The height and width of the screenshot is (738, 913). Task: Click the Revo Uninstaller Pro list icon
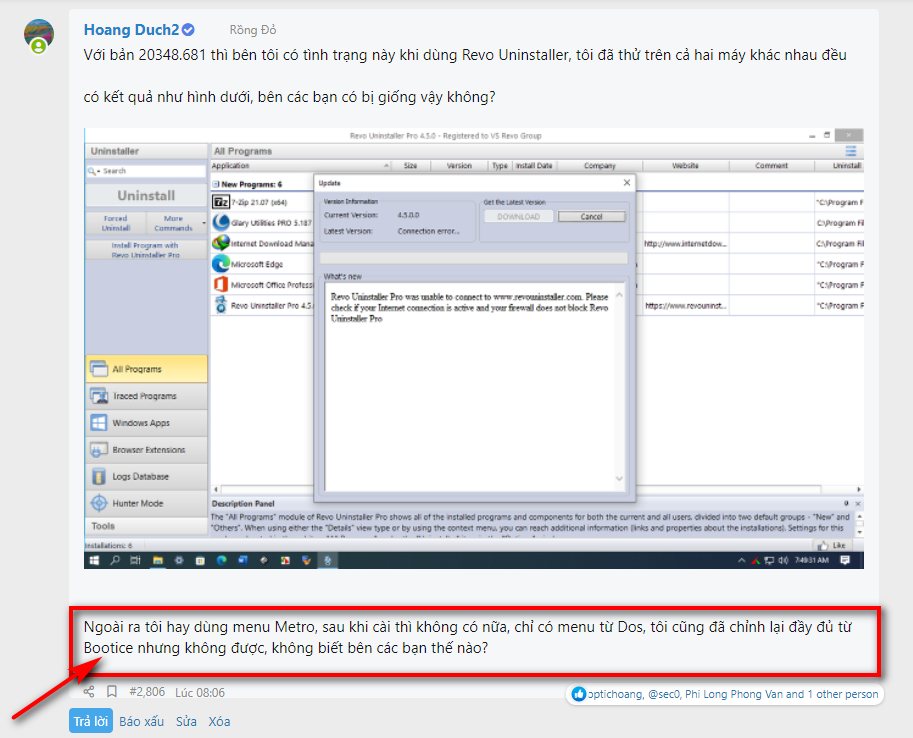pos(221,305)
